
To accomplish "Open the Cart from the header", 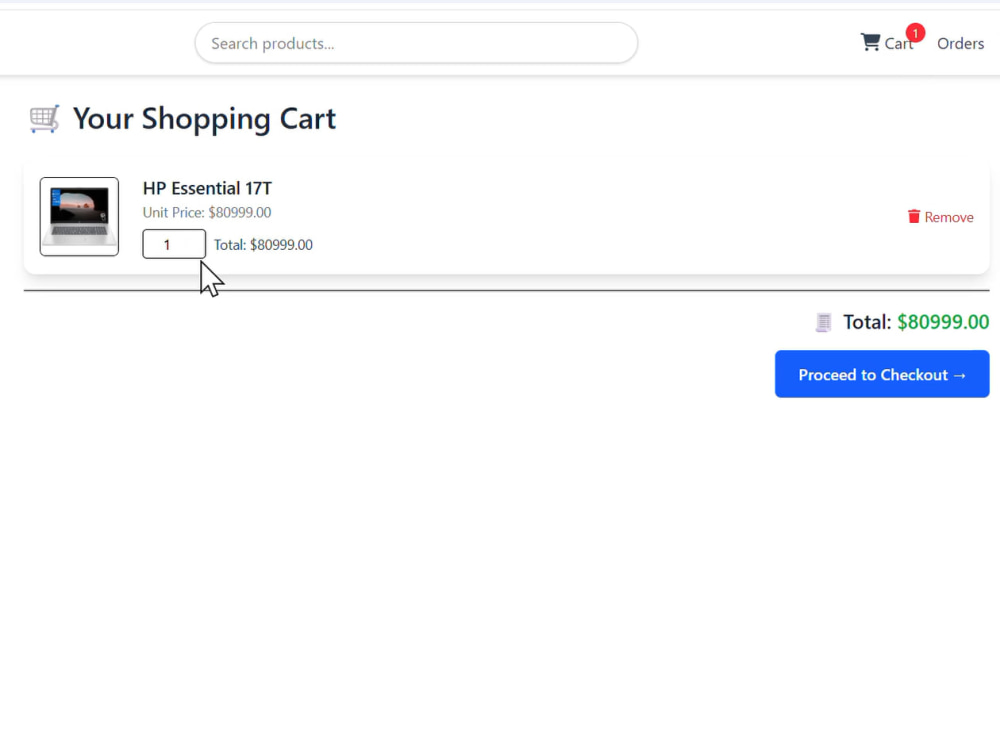I will coord(887,43).
